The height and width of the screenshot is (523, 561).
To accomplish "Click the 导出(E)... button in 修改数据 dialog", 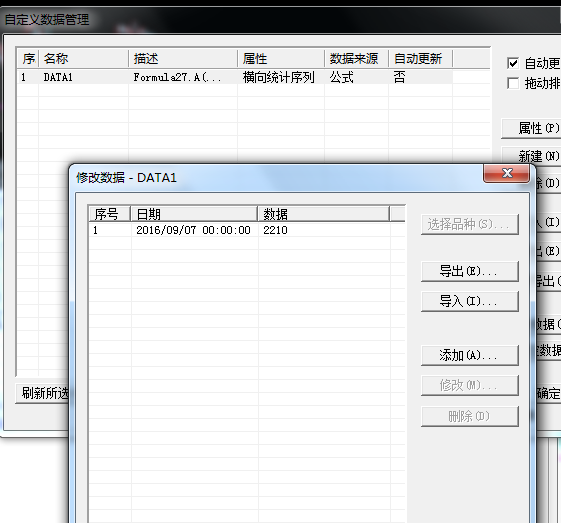I will point(470,272).
